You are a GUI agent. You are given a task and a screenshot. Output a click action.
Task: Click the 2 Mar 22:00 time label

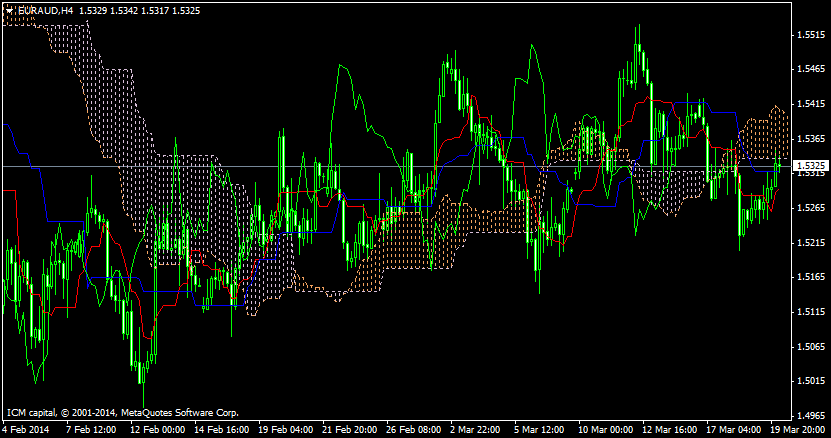tap(475, 430)
